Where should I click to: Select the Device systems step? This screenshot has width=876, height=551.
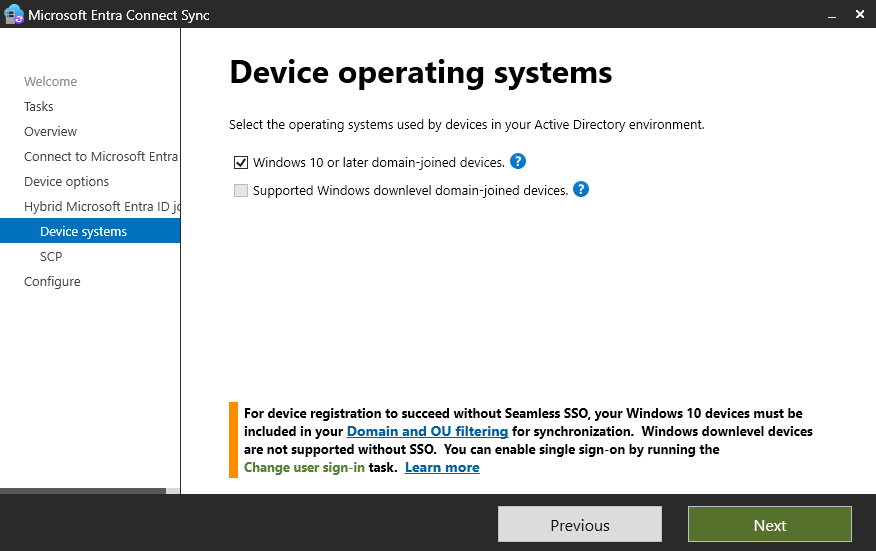pyautogui.click(x=90, y=231)
